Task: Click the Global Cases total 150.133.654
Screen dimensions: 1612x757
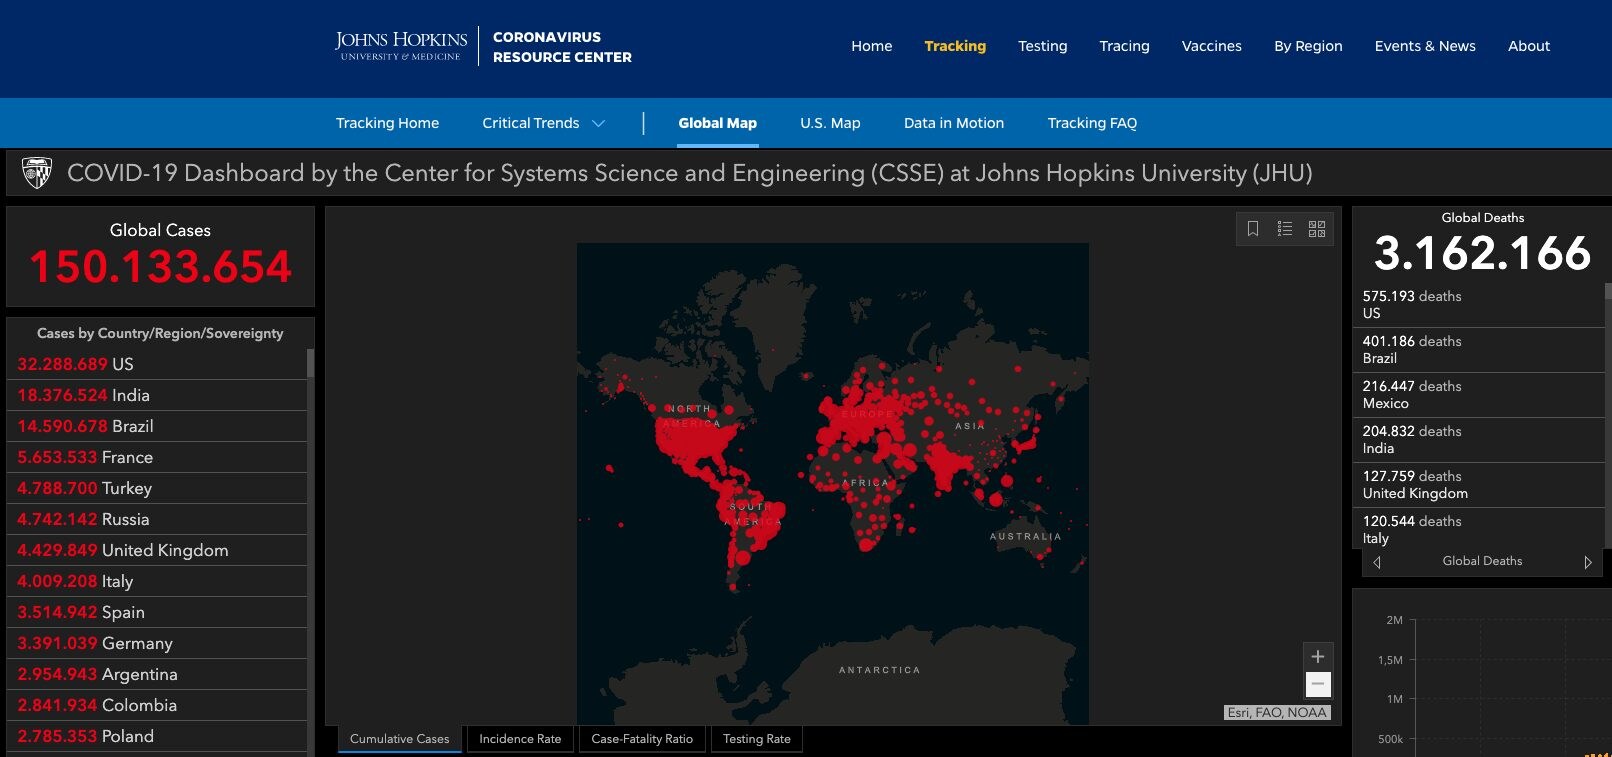Action: [160, 267]
